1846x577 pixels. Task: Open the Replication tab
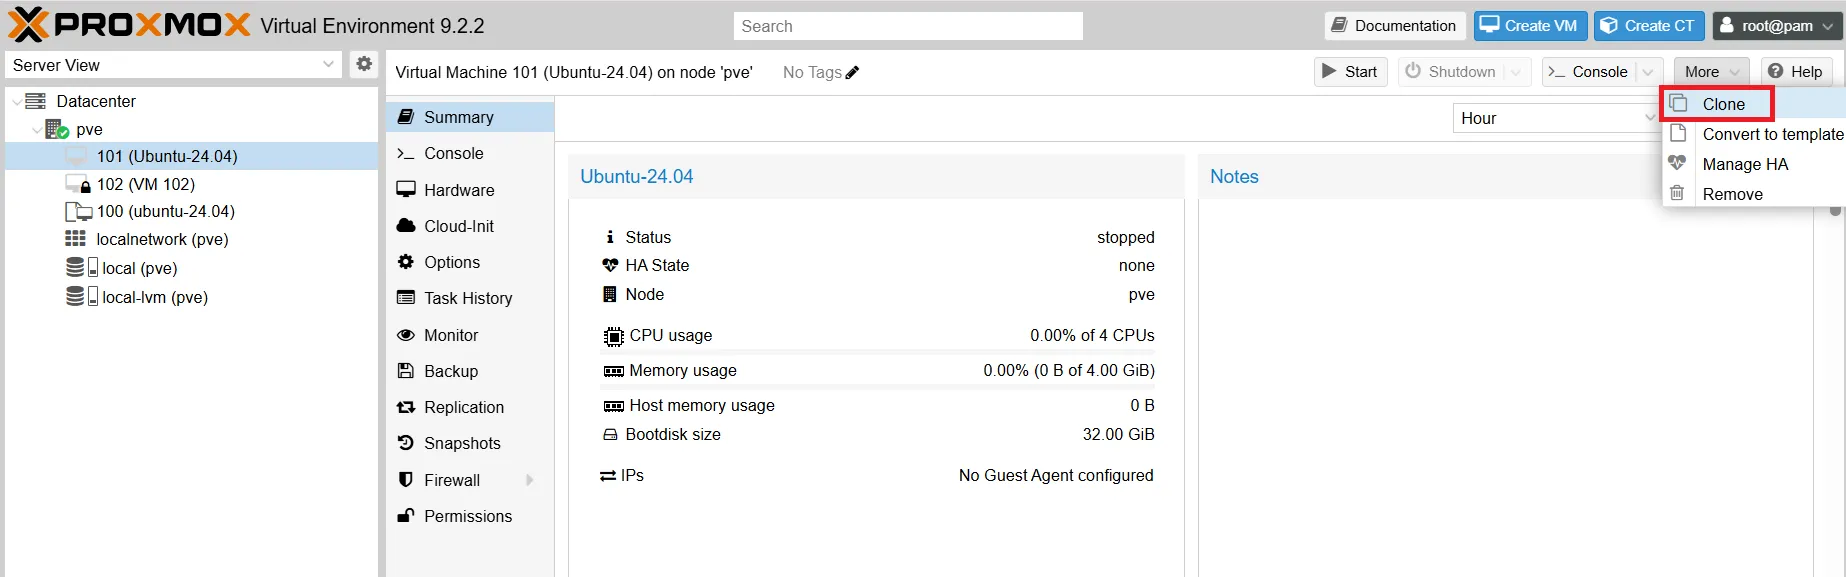coord(470,407)
